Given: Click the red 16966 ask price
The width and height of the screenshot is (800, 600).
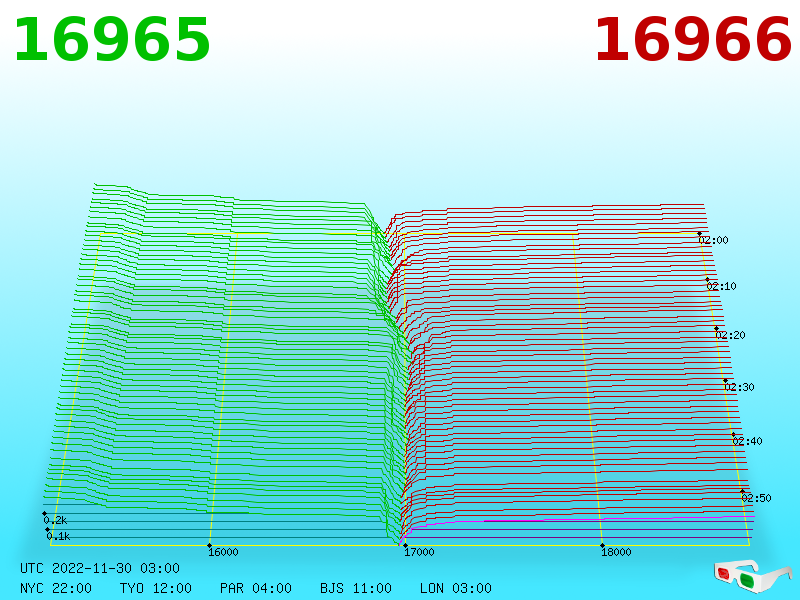Looking at the screenshot, I should click(693, 39).
